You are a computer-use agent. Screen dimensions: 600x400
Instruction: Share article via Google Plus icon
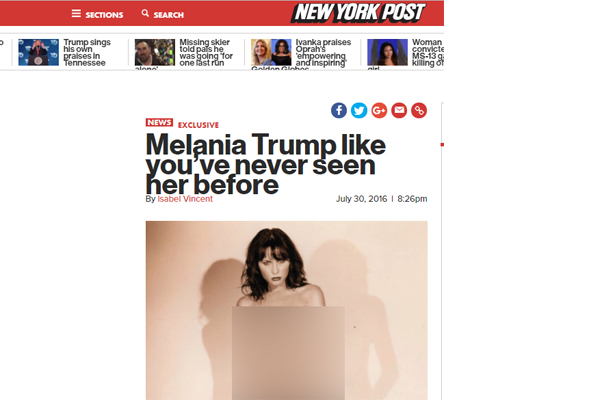[x=379, y=111]
